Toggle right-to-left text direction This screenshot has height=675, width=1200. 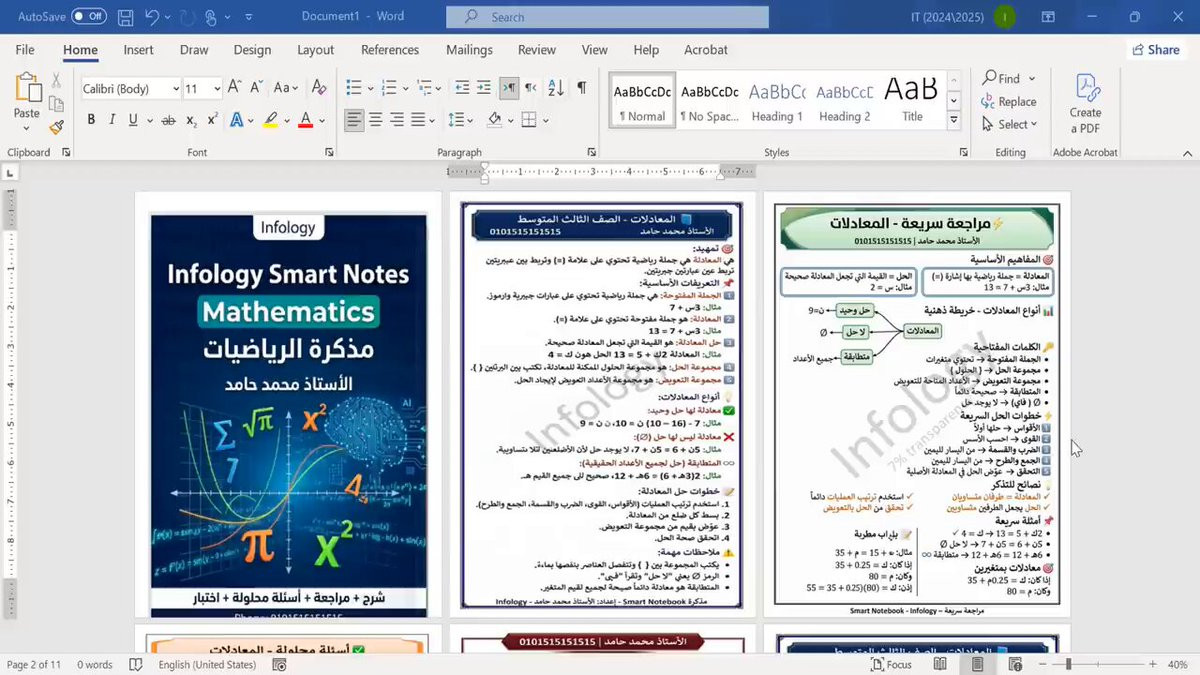click(x=532, y=88)
